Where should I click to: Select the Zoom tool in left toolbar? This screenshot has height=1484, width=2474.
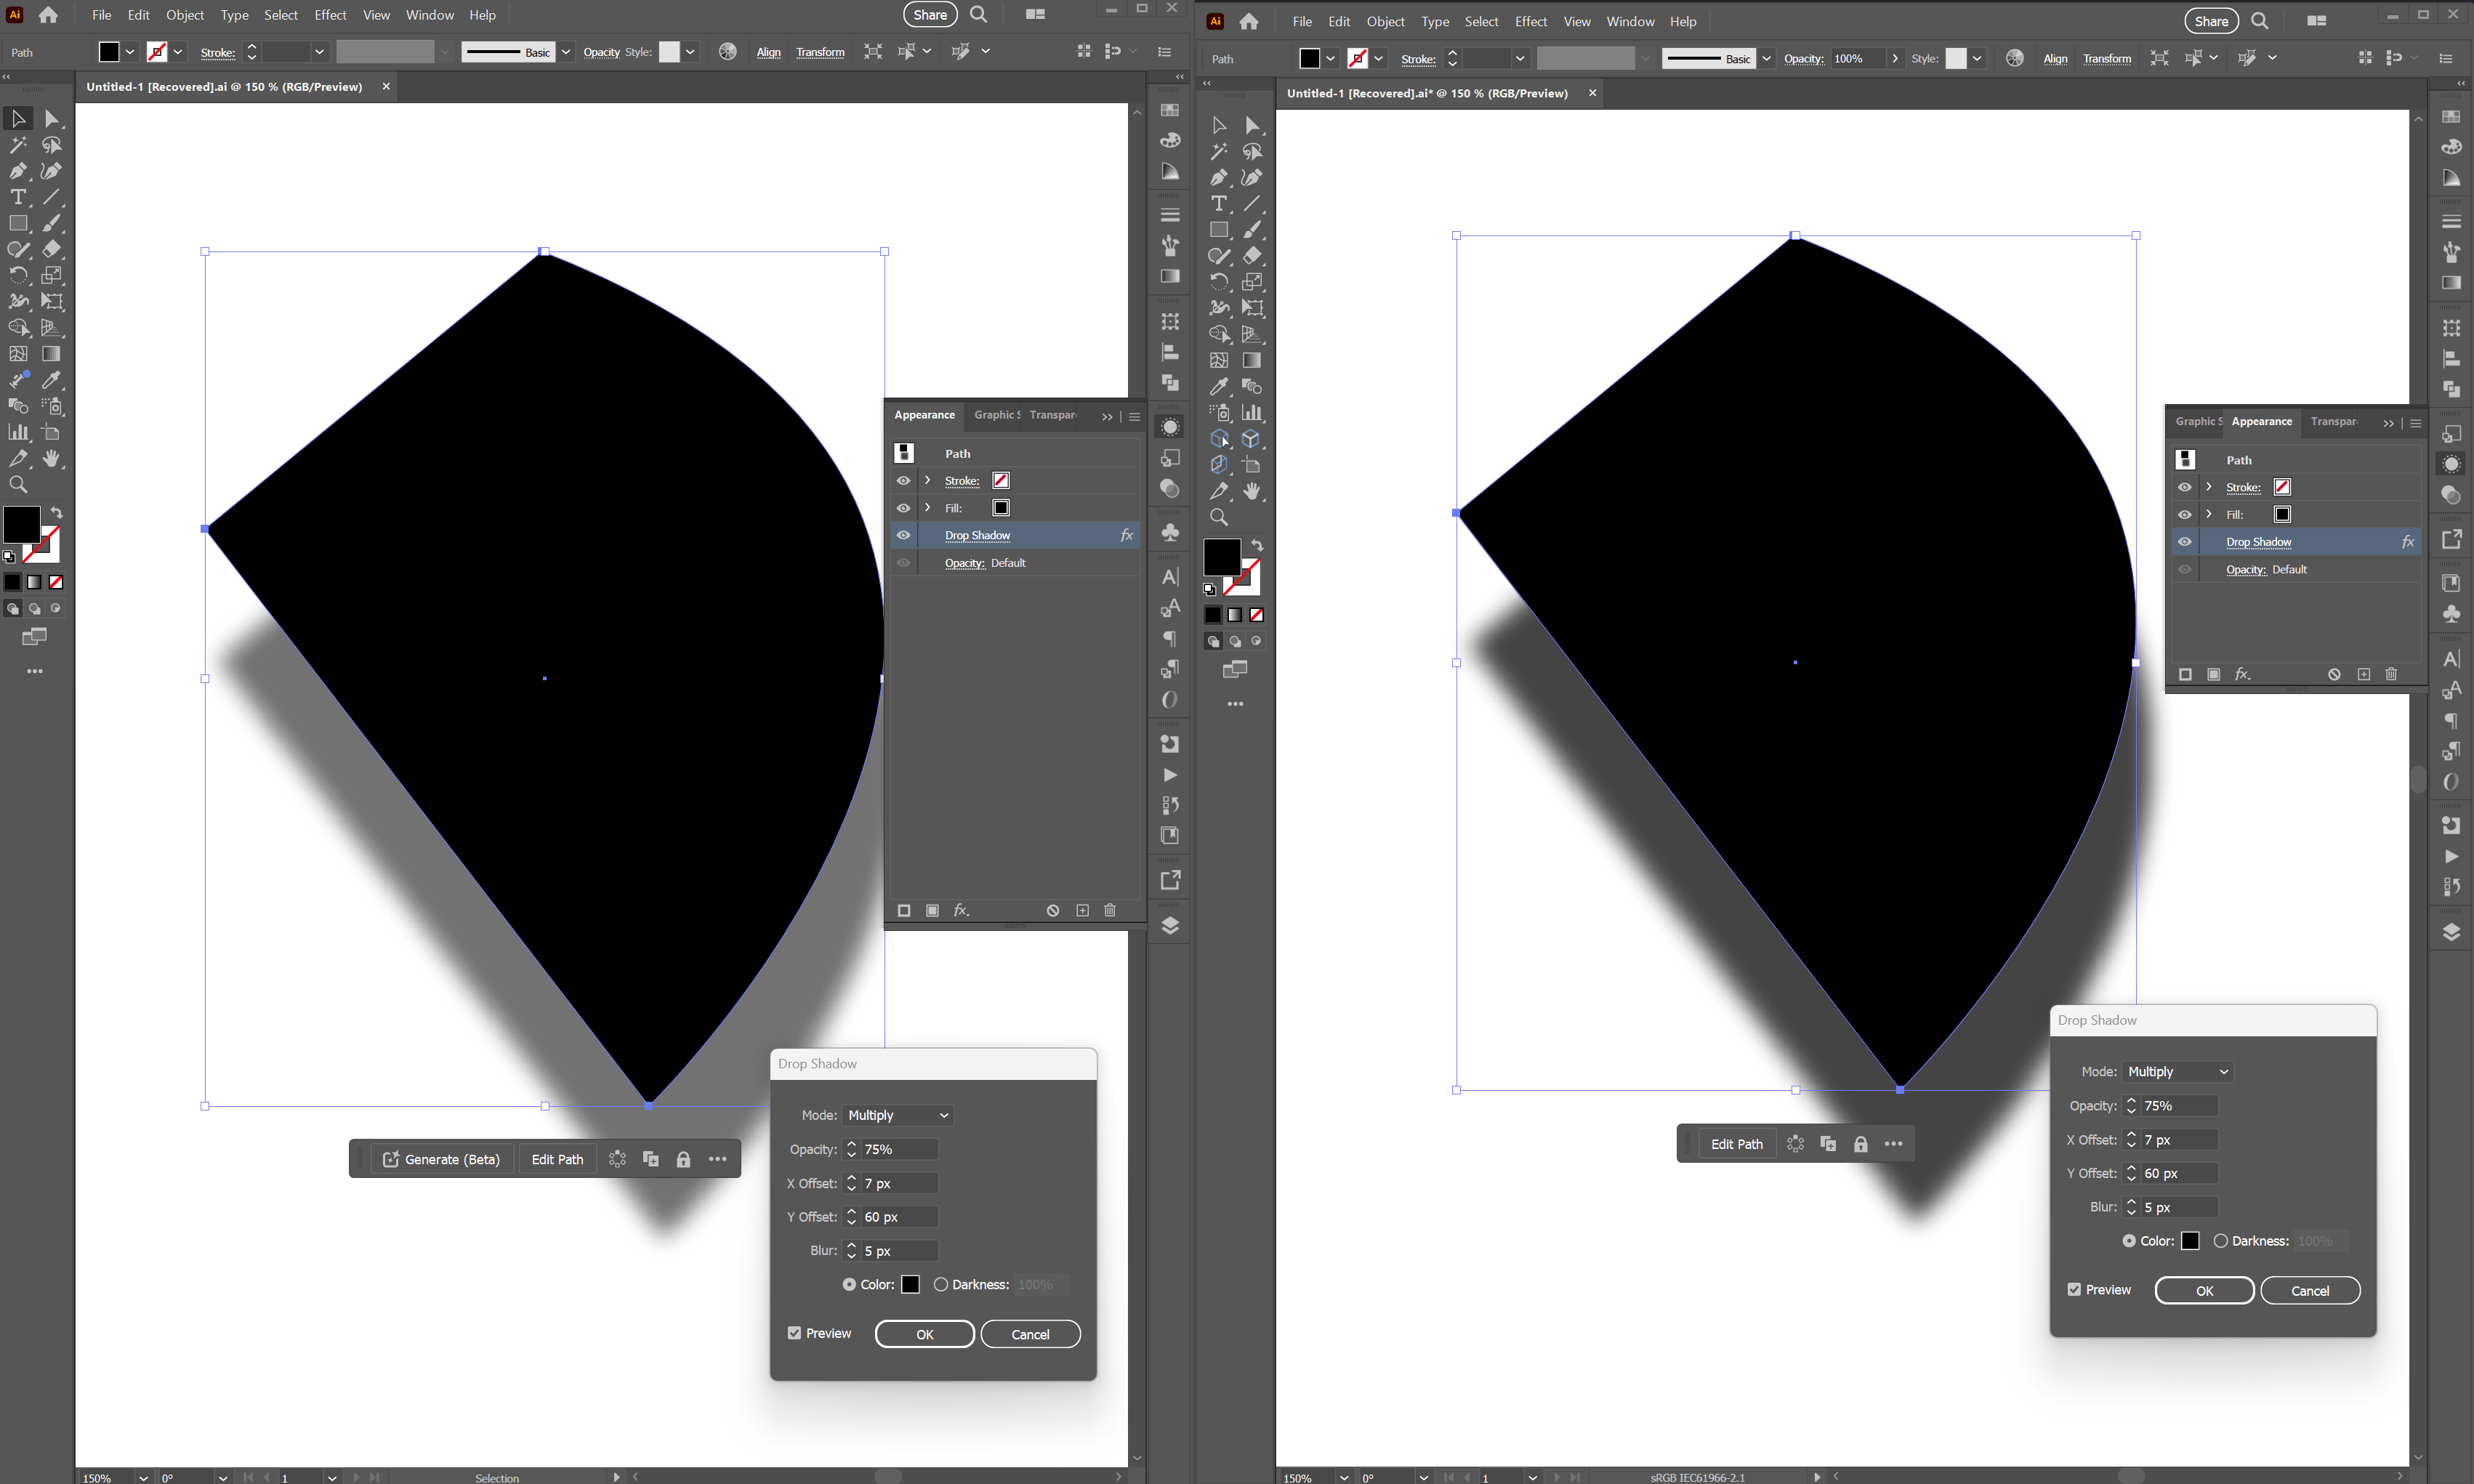click(18, 485)
